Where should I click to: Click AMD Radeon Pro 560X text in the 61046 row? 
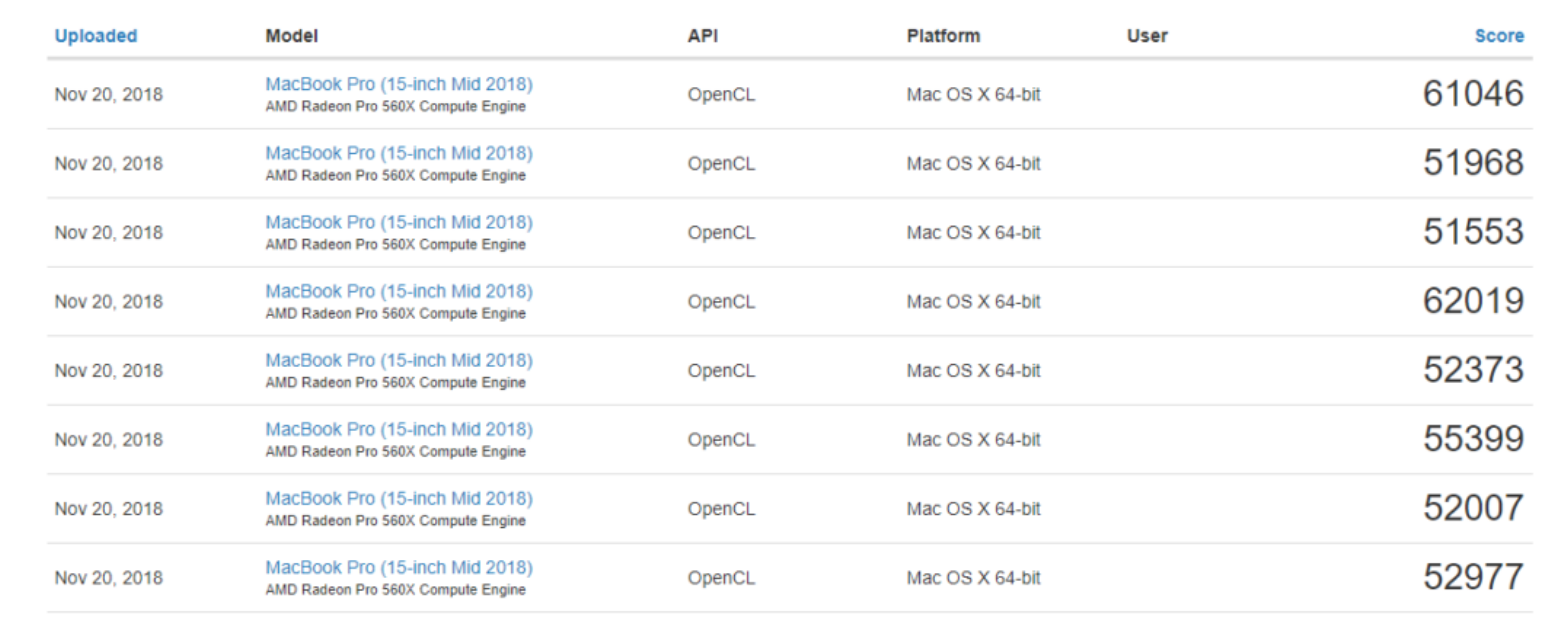click(x=395, y=107)
